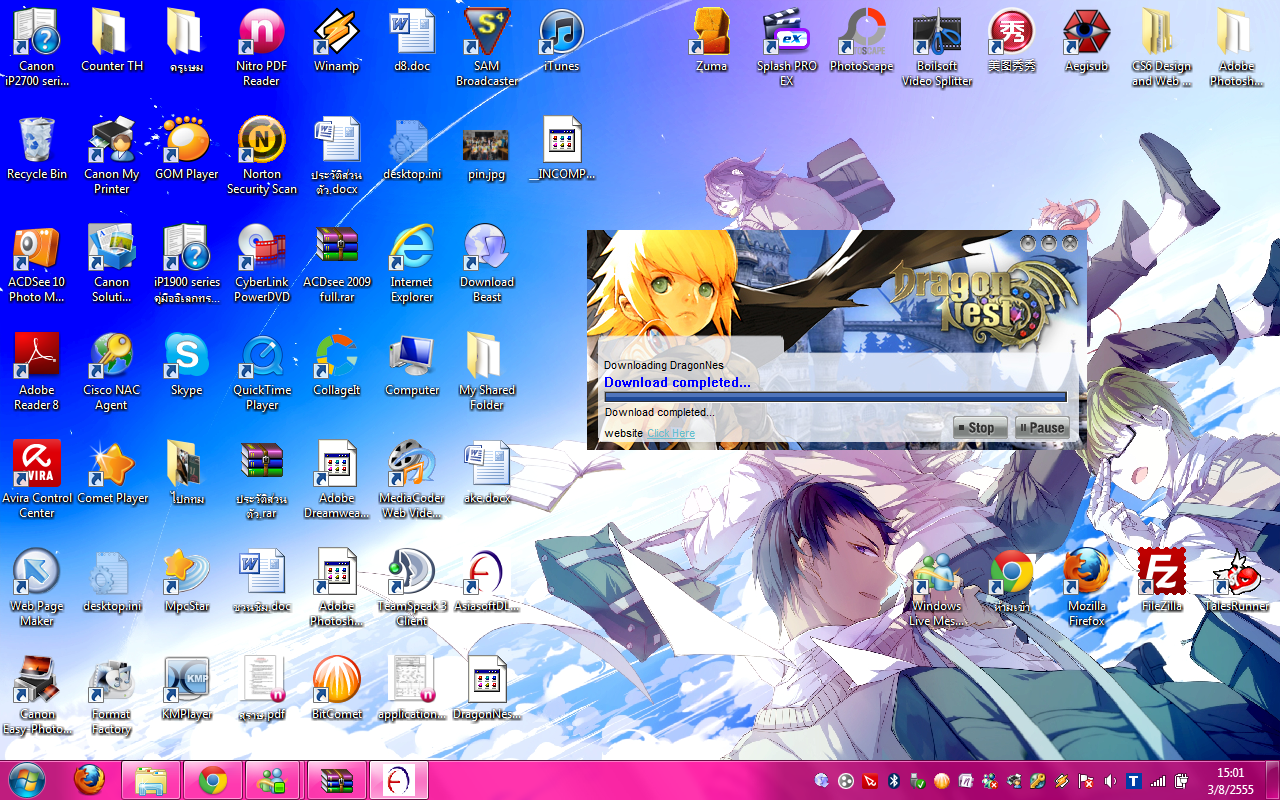
Task: Select the Winamp shortcut
Action: (x=336, y=40)
